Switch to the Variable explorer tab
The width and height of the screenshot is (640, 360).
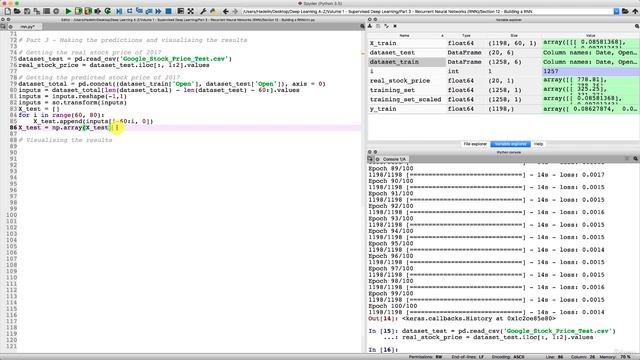coord(510,144)
